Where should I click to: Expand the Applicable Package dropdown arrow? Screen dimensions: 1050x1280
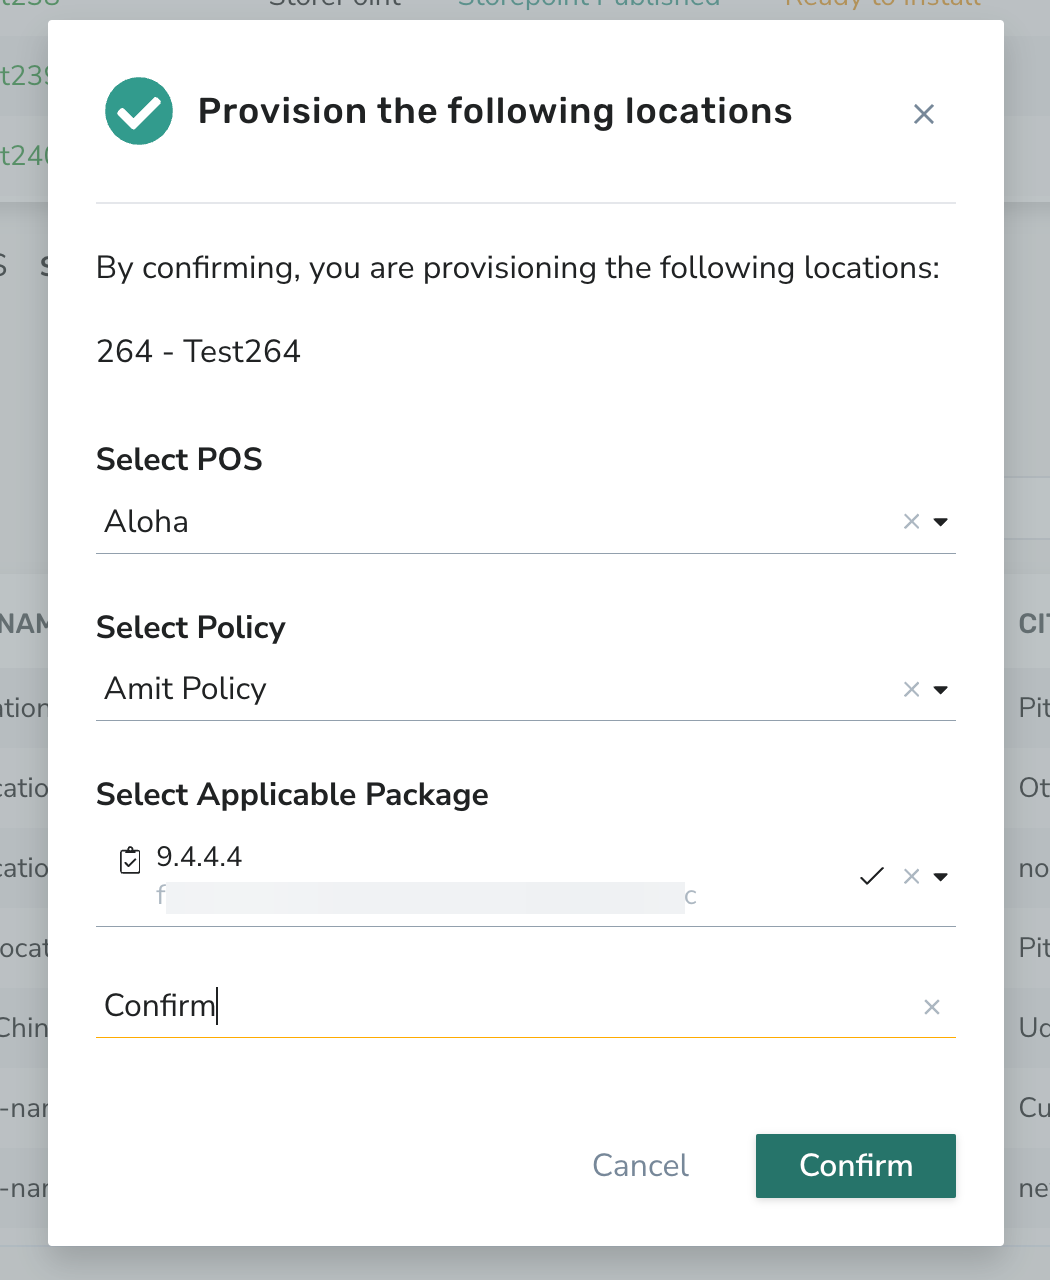940,877
